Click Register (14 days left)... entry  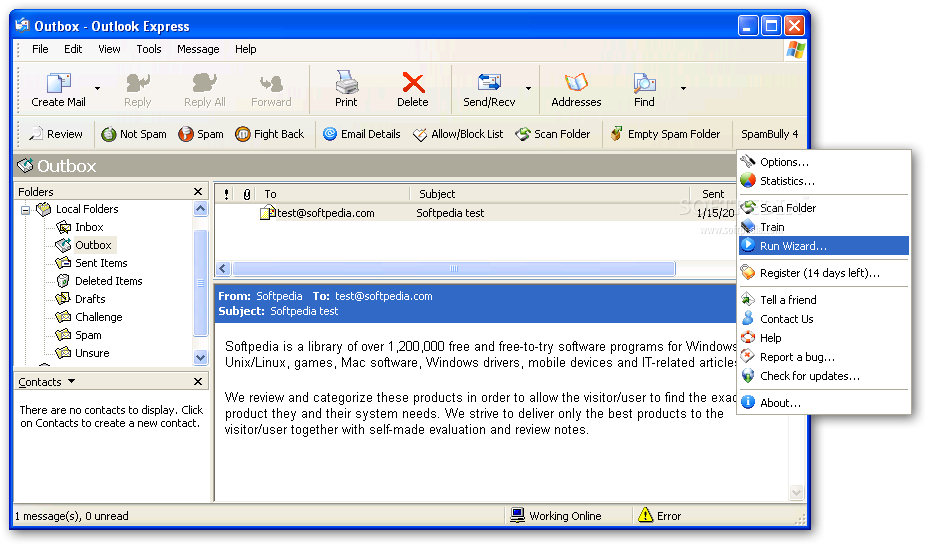tap(824, 272)
